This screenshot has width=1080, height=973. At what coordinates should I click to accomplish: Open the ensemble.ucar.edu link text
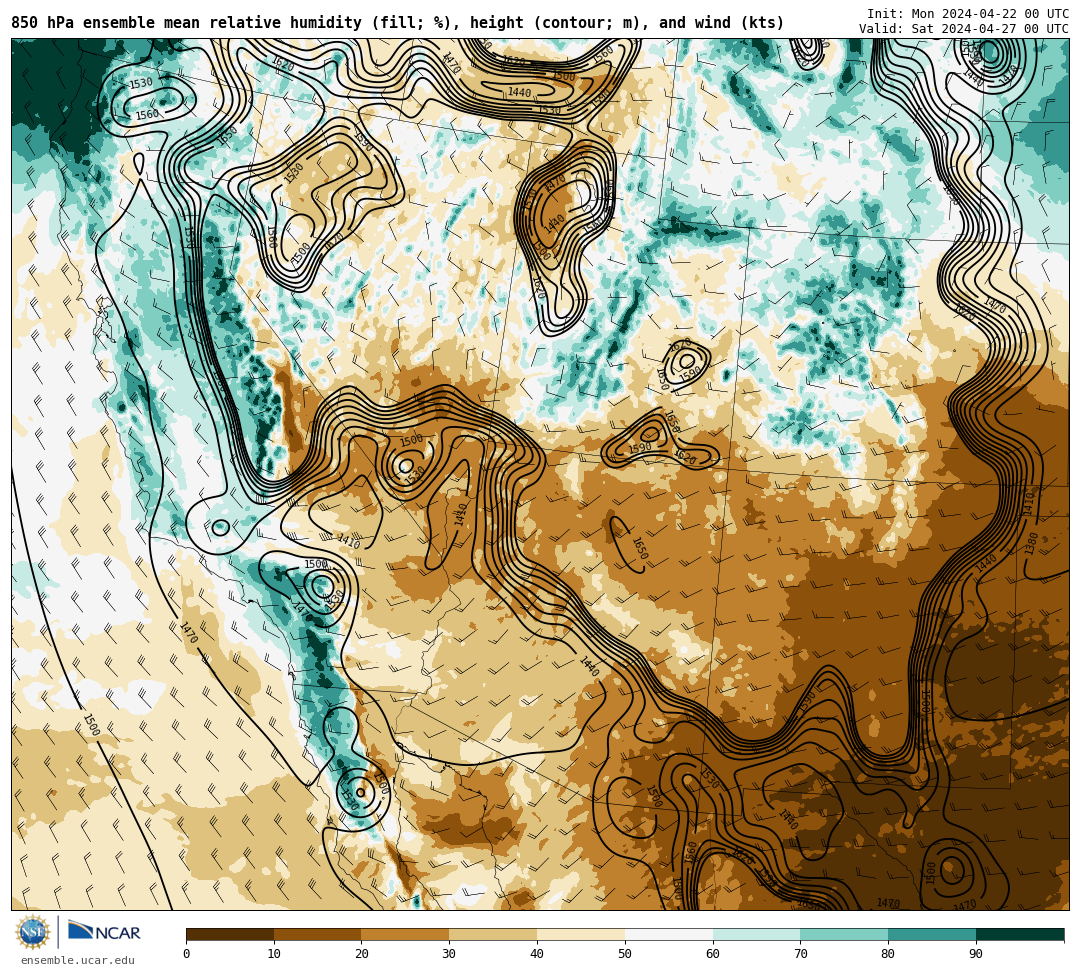[78, 960]
